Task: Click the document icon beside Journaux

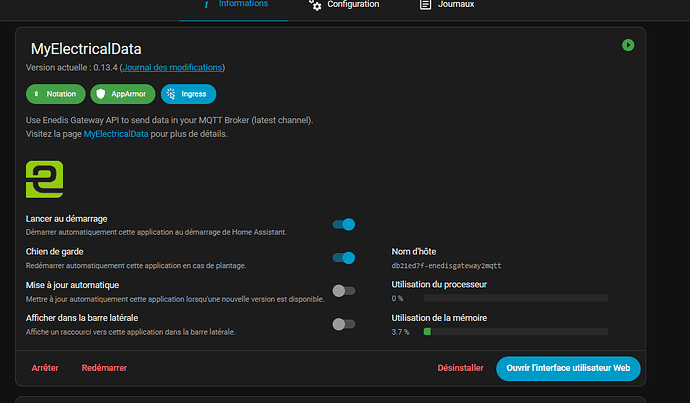Action: 426,5
